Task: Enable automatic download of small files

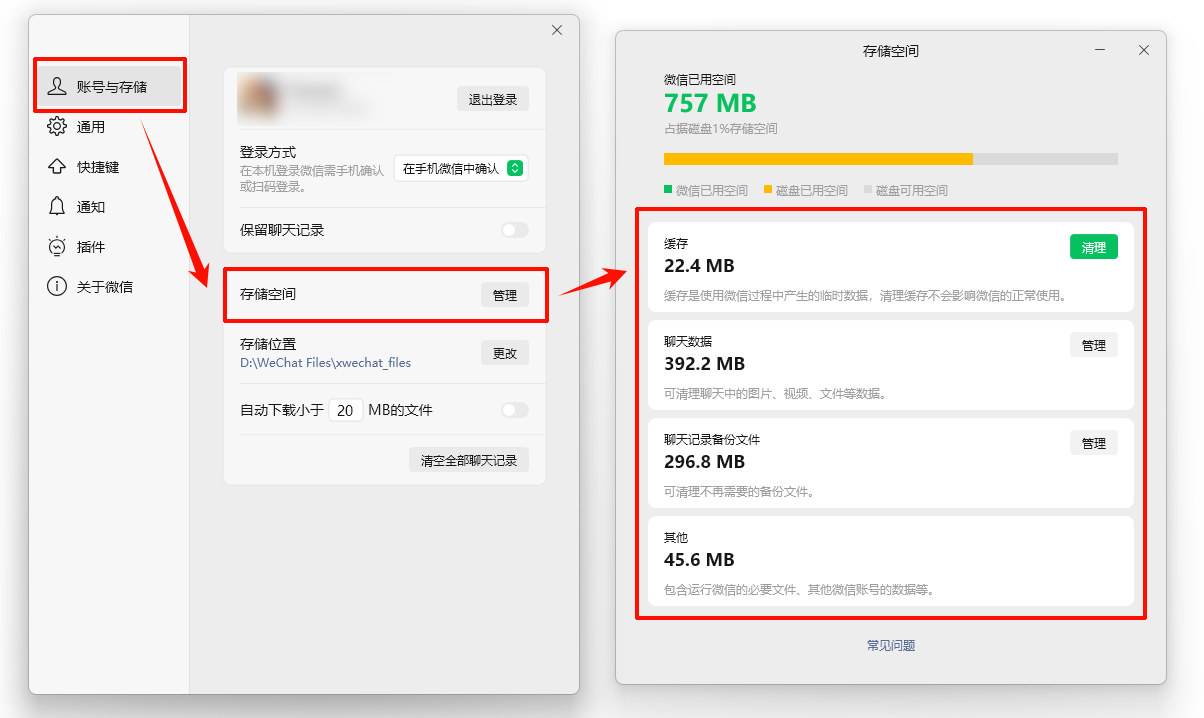Action: 514,409
